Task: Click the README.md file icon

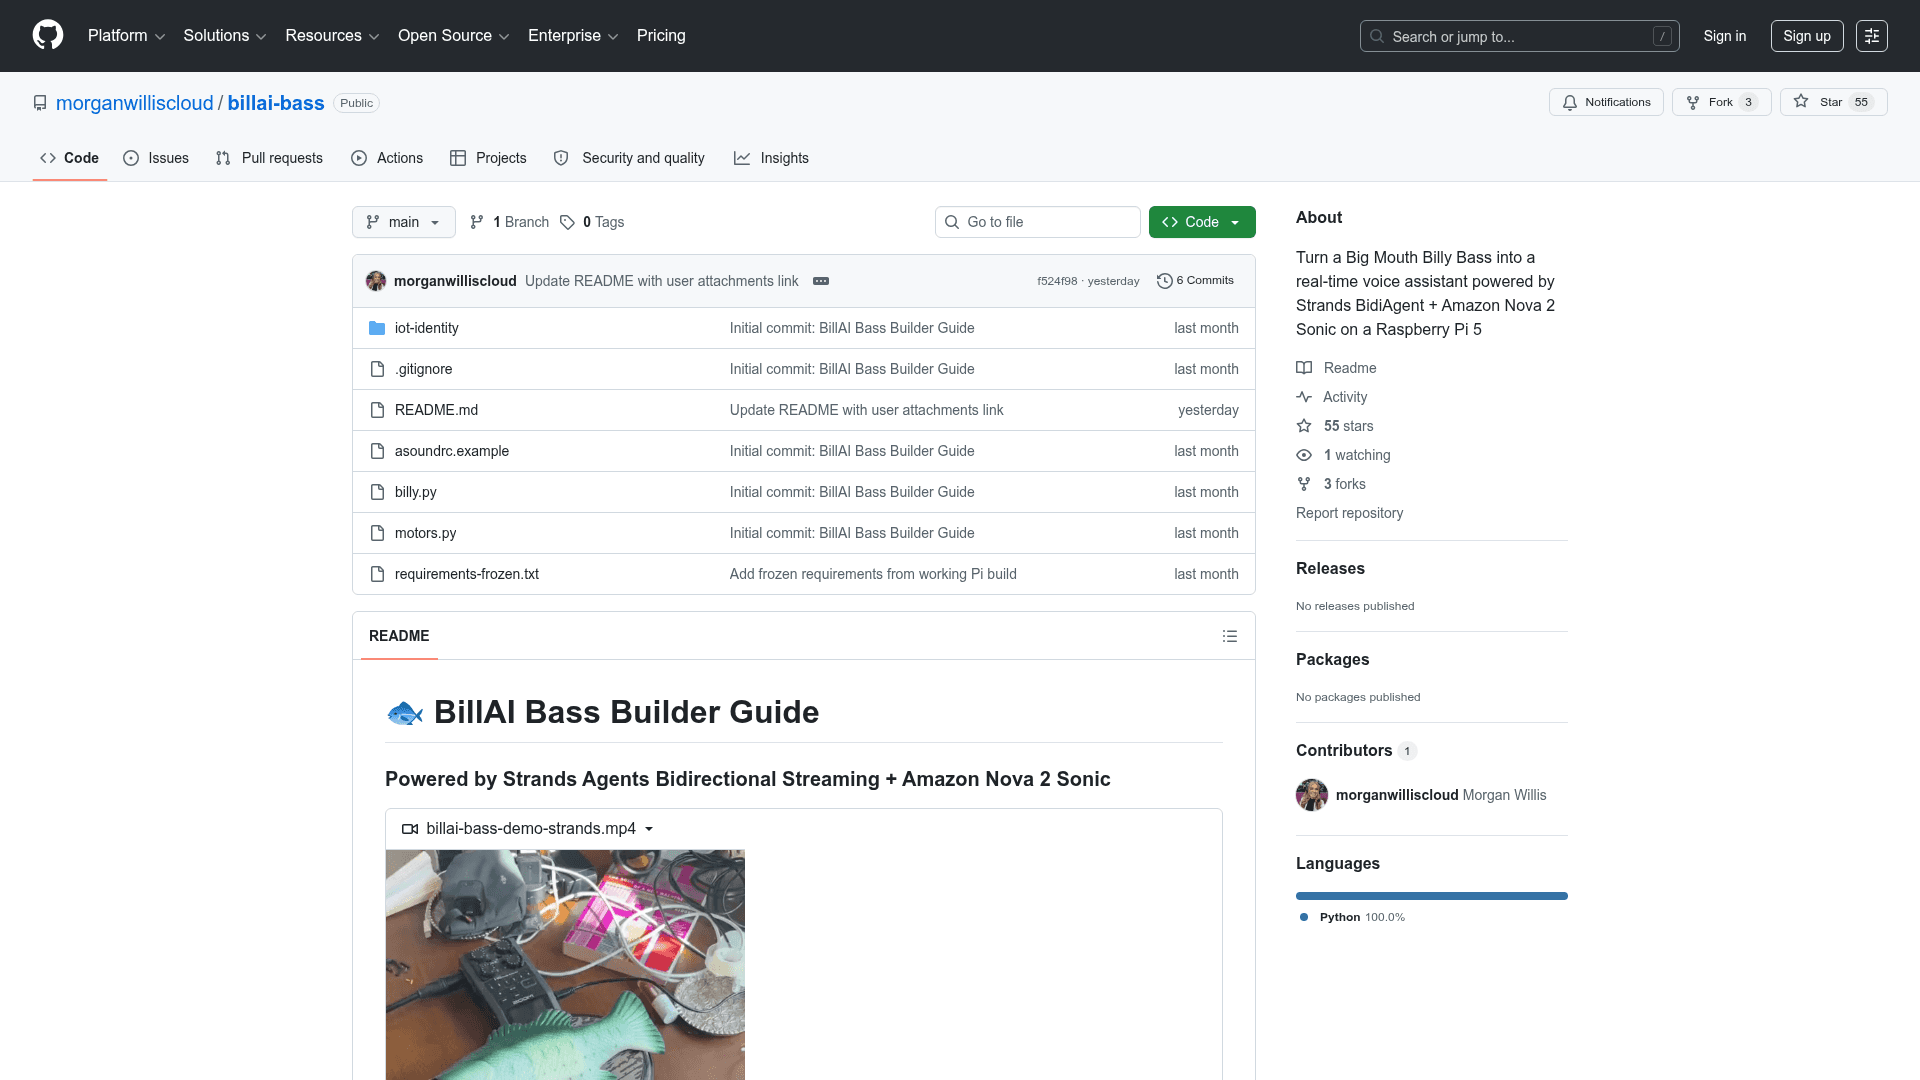Action: pos(377,410)
